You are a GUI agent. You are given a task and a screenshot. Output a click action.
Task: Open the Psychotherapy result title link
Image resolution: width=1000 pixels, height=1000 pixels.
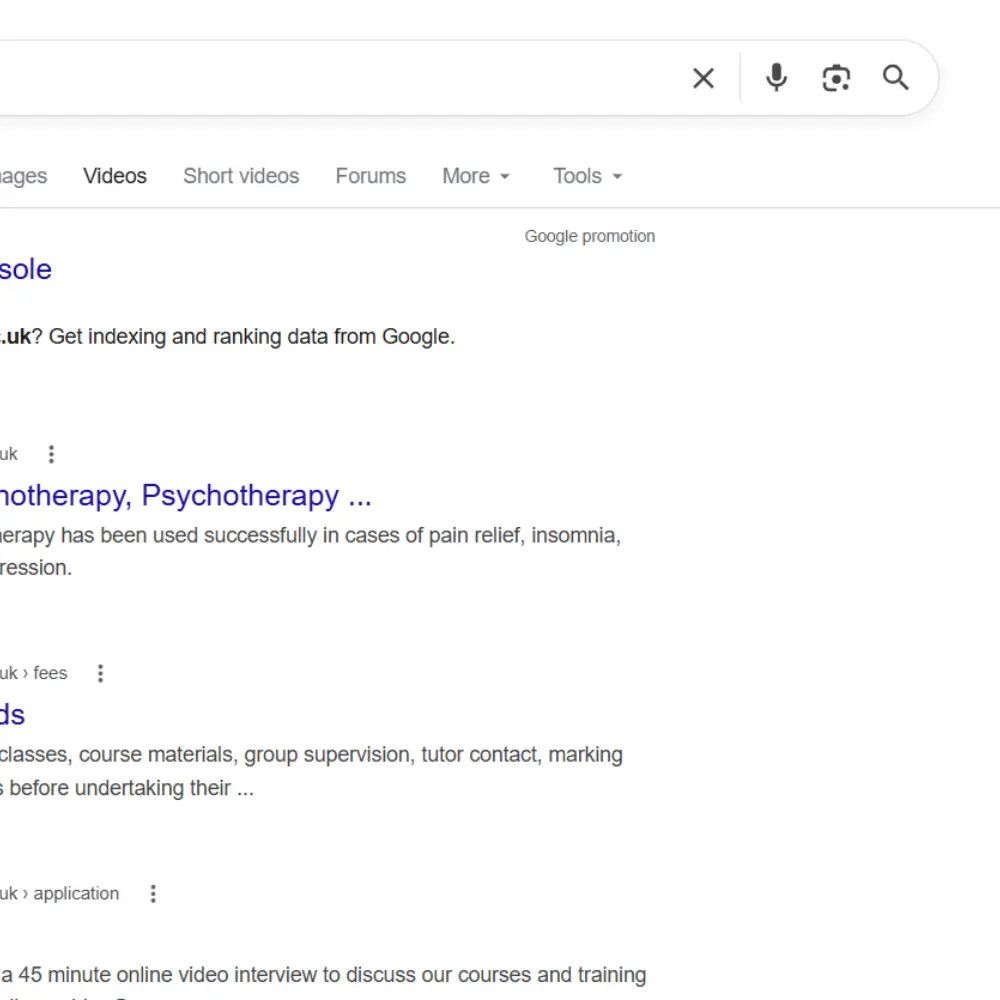[186, 496]
